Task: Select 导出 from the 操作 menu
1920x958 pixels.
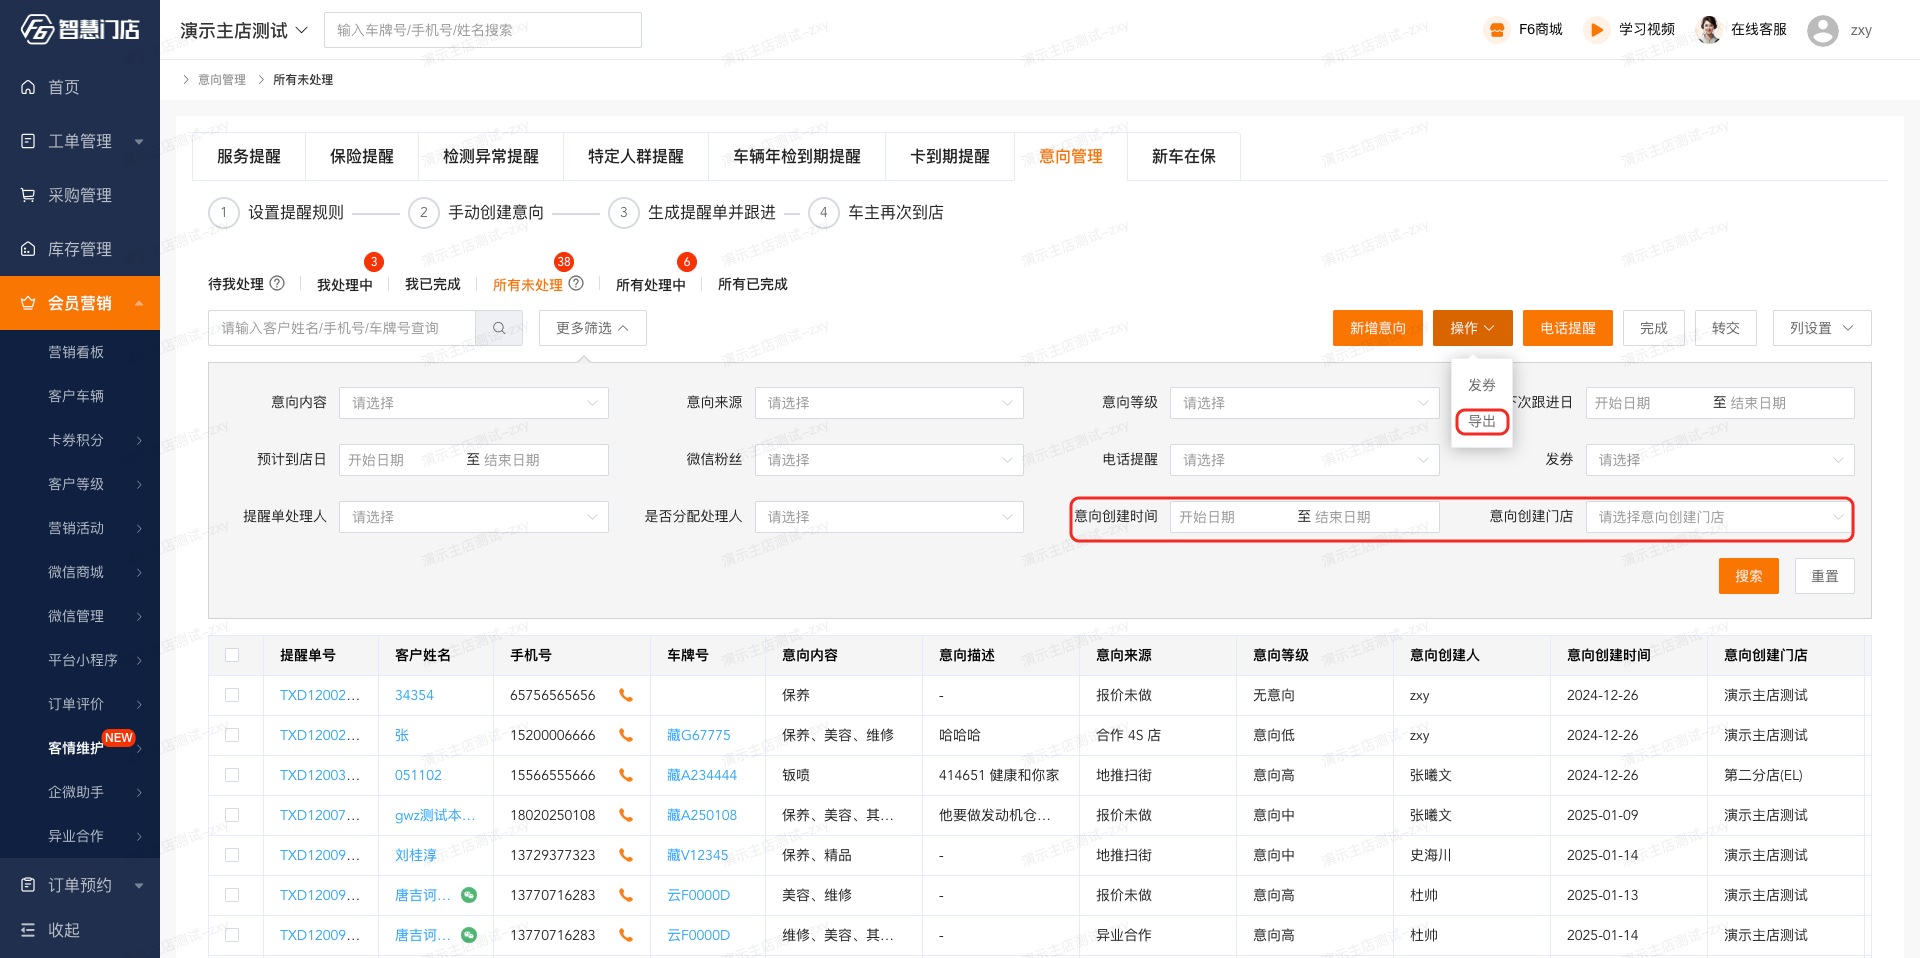Action: tap(1482, 422)
